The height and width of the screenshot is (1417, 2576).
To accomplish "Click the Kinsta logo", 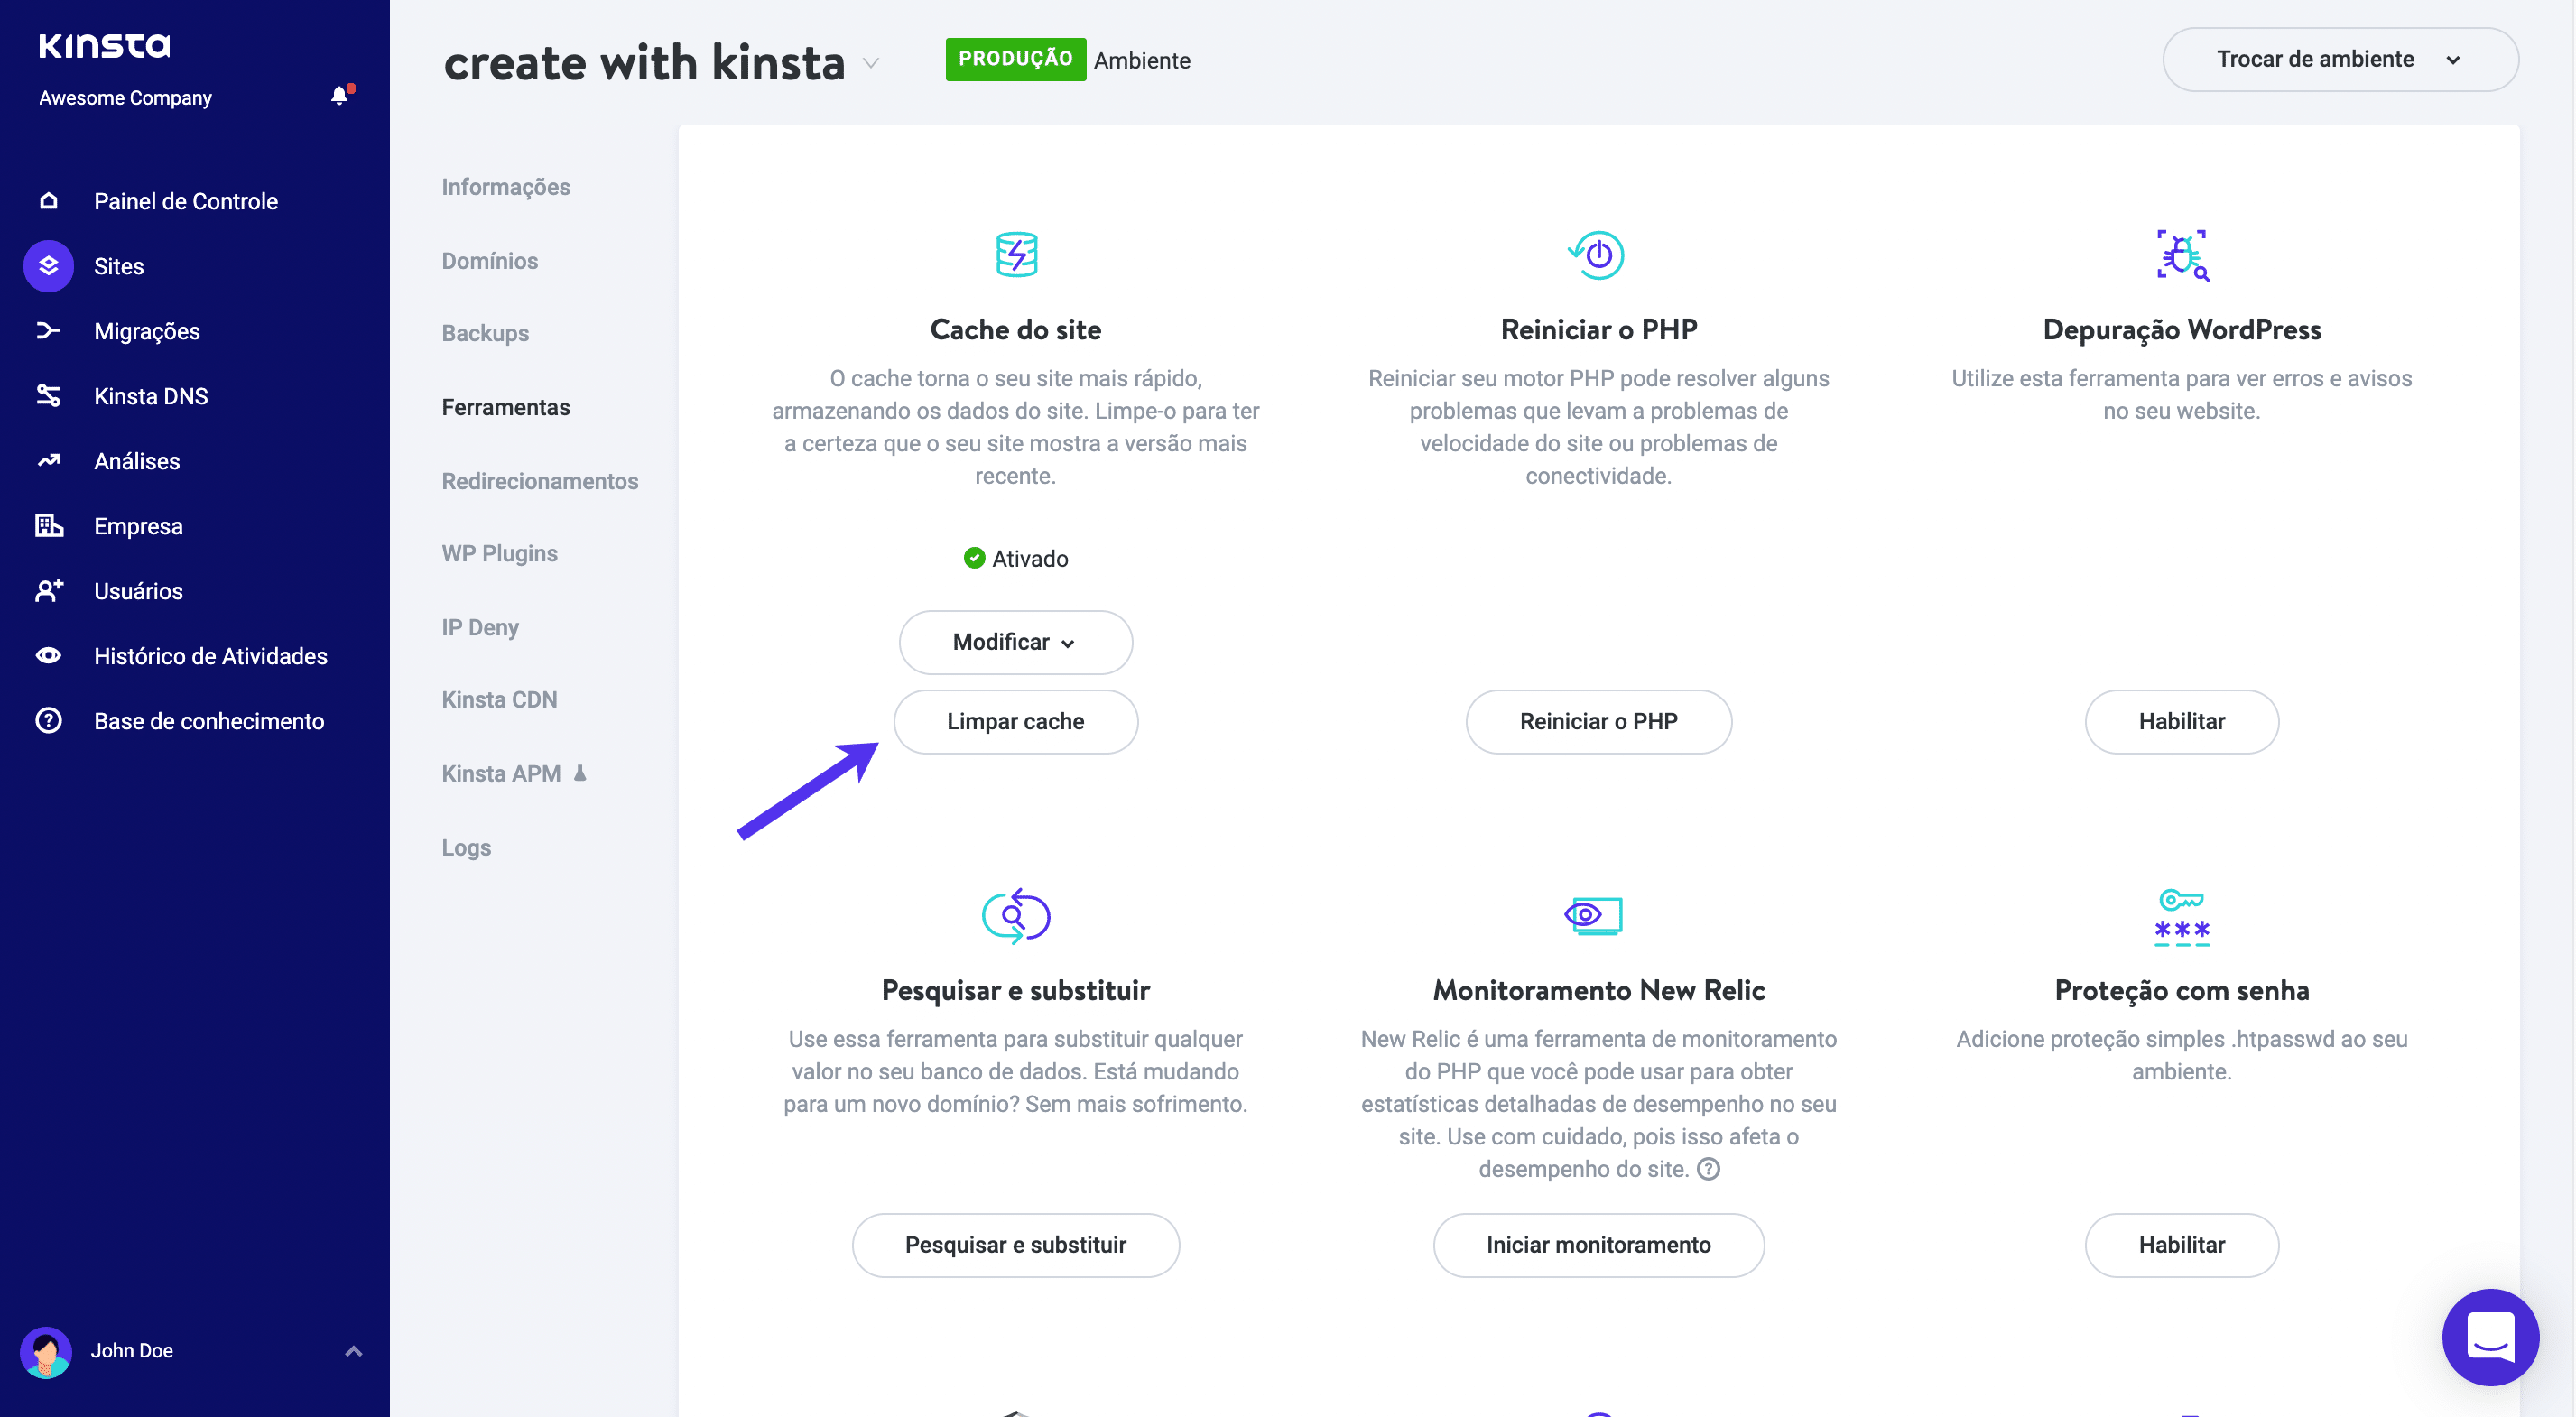I will [x=104, y=45].
